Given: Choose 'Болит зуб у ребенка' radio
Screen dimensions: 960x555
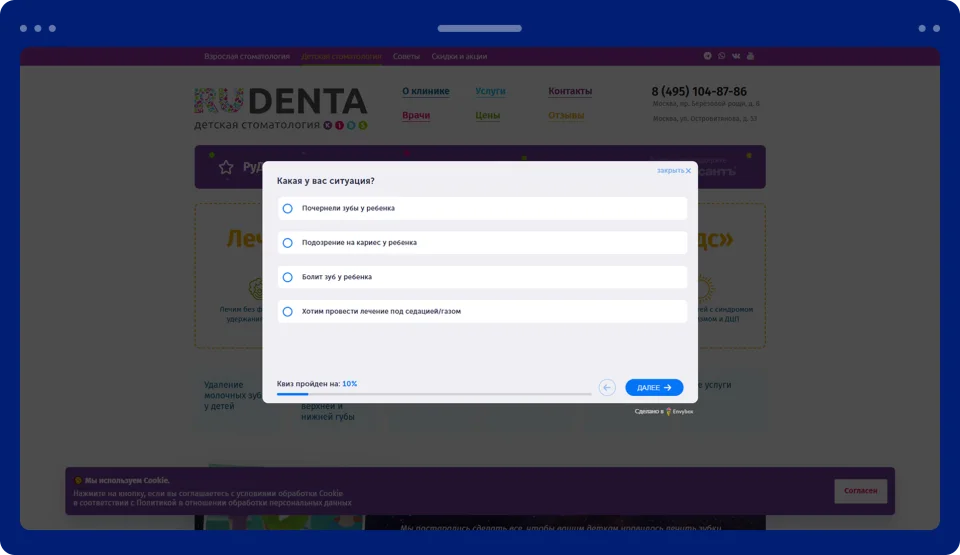Looking at the screenshot, I should pos(287,277).
